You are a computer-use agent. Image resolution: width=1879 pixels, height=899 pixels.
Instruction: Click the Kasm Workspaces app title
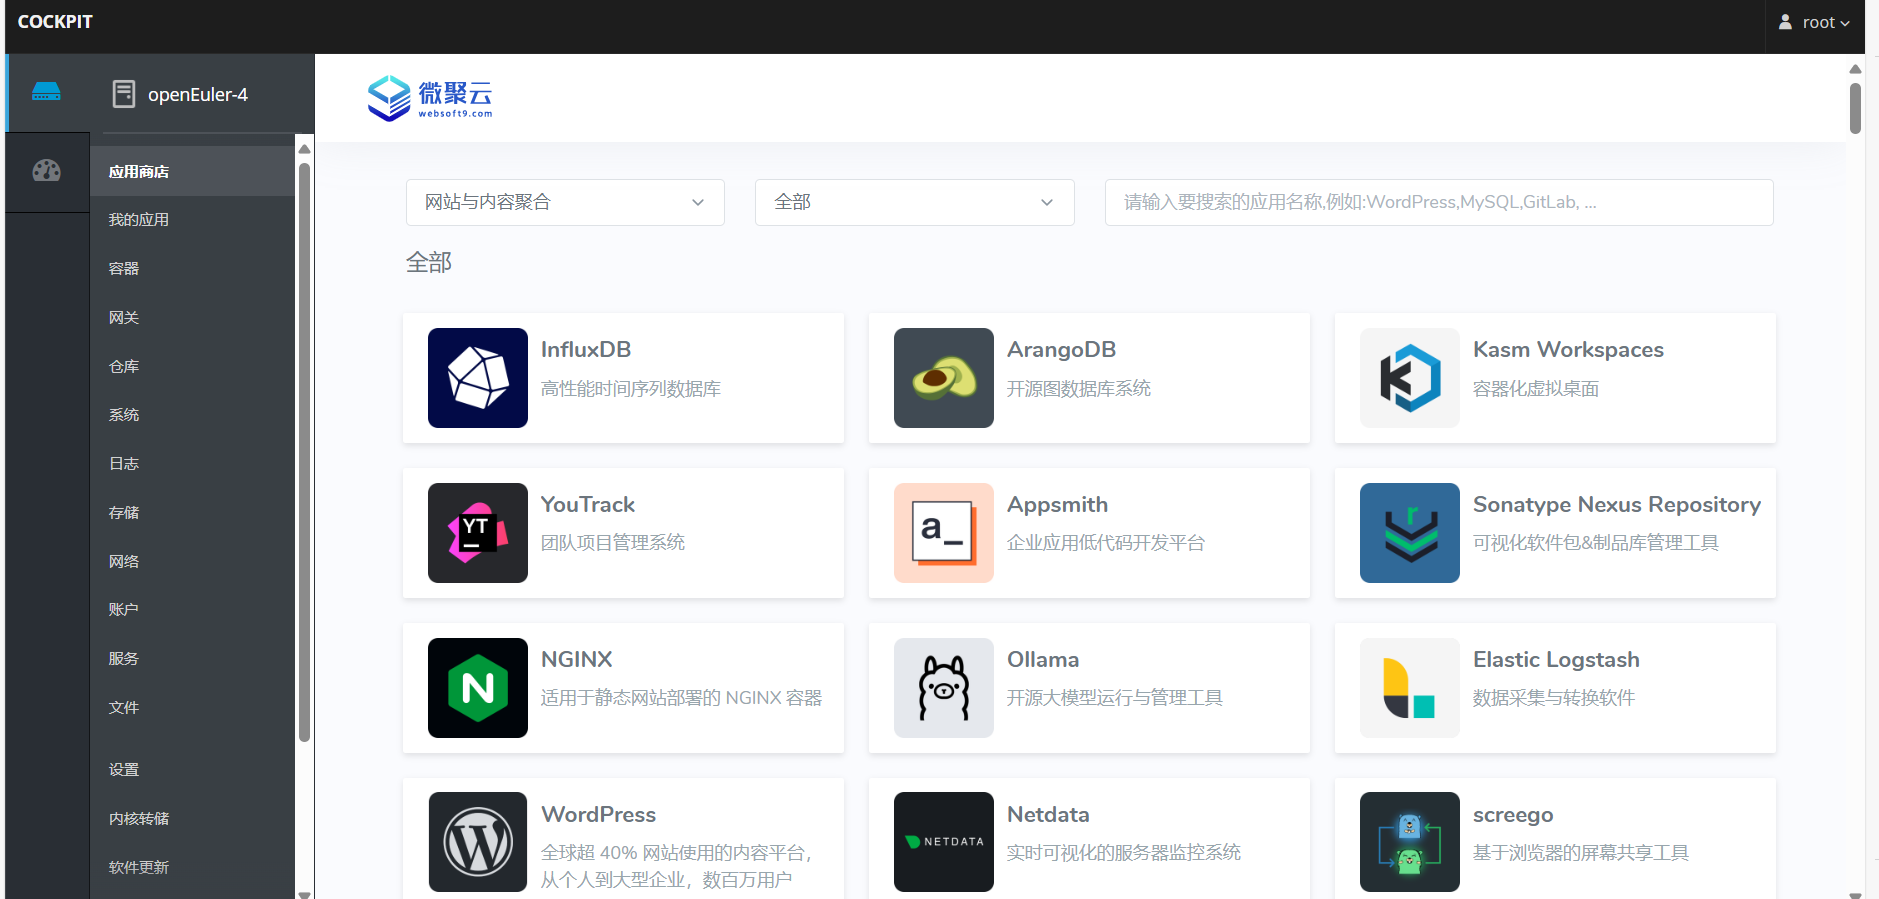[1568, 350]
